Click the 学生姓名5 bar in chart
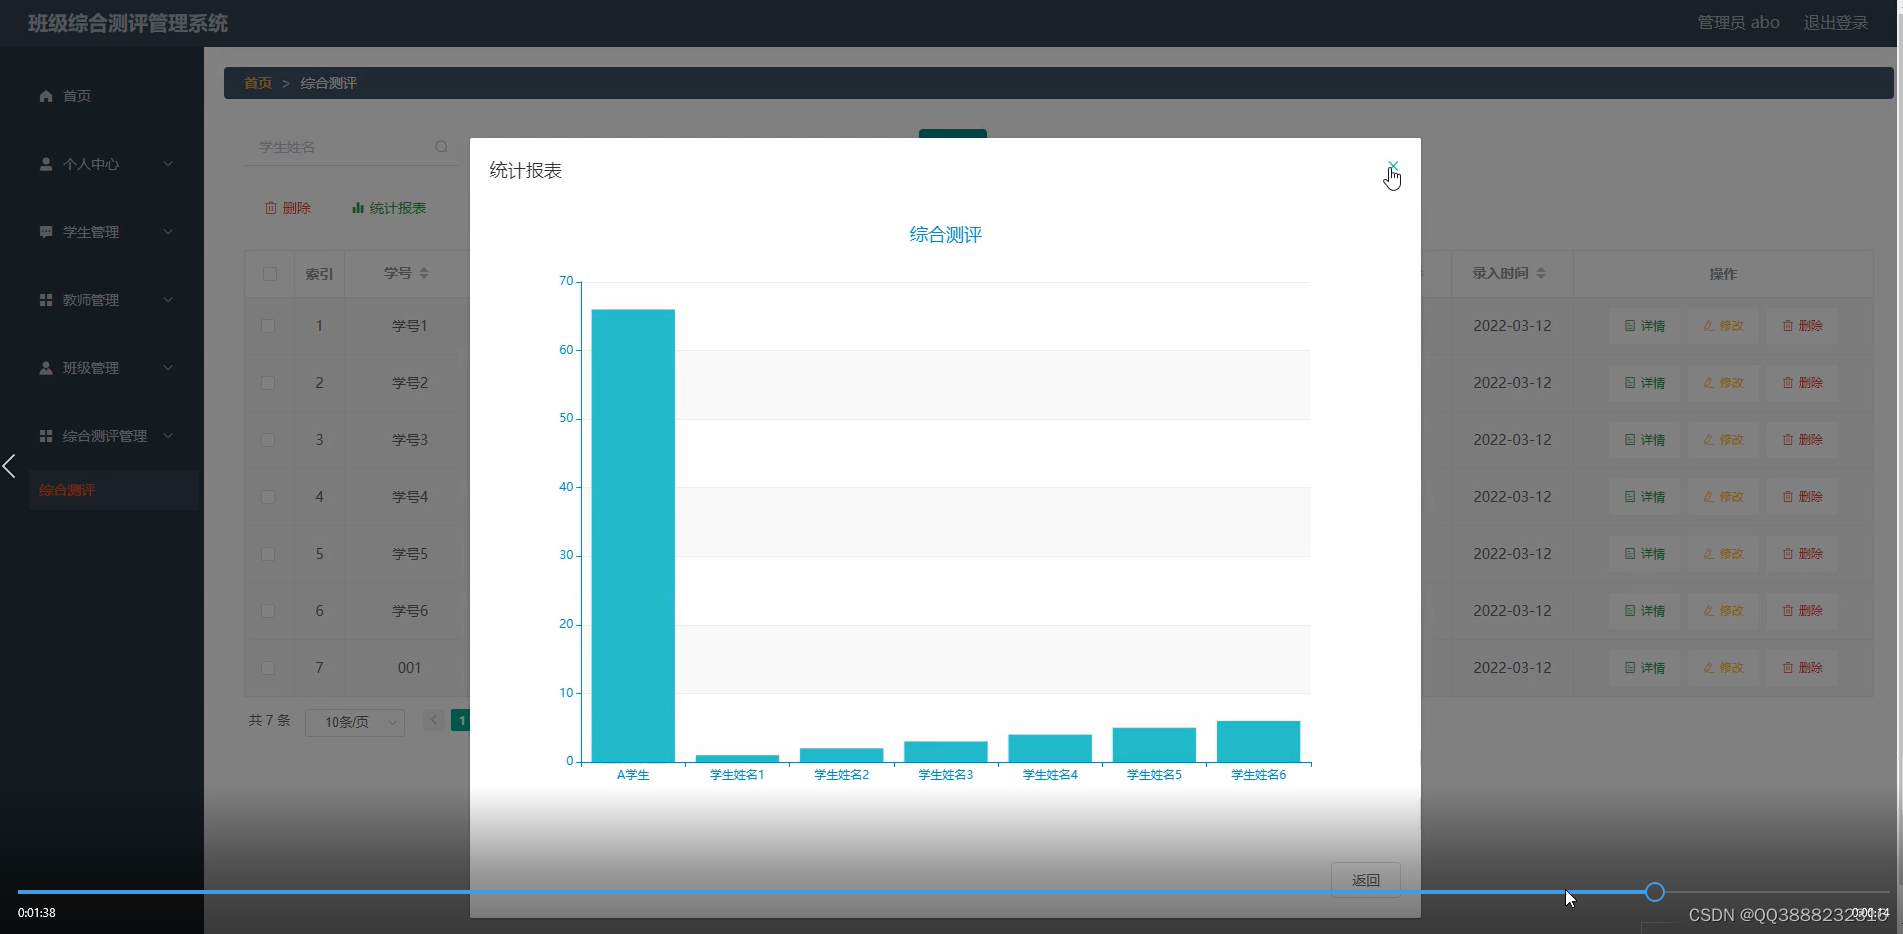The width and height of the screenshot is (1903, 934). [x=1154, y=745]
